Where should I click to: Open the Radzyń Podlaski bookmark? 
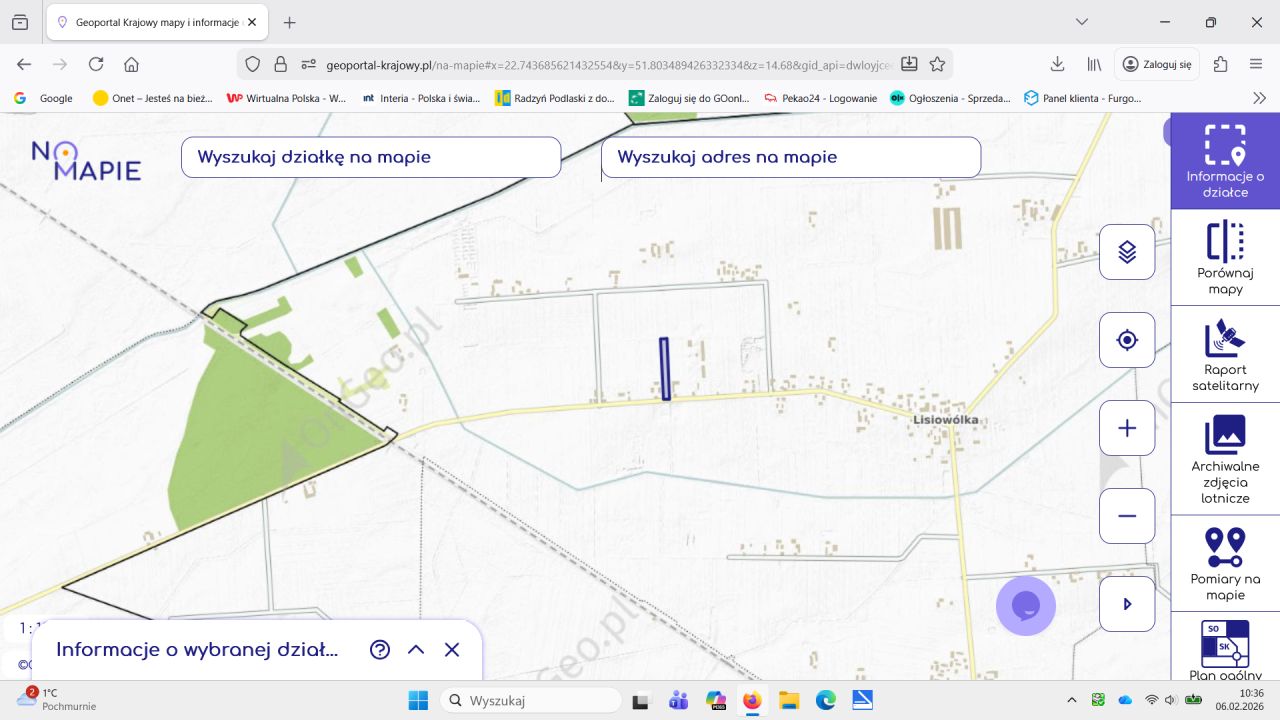pos(555,98)
